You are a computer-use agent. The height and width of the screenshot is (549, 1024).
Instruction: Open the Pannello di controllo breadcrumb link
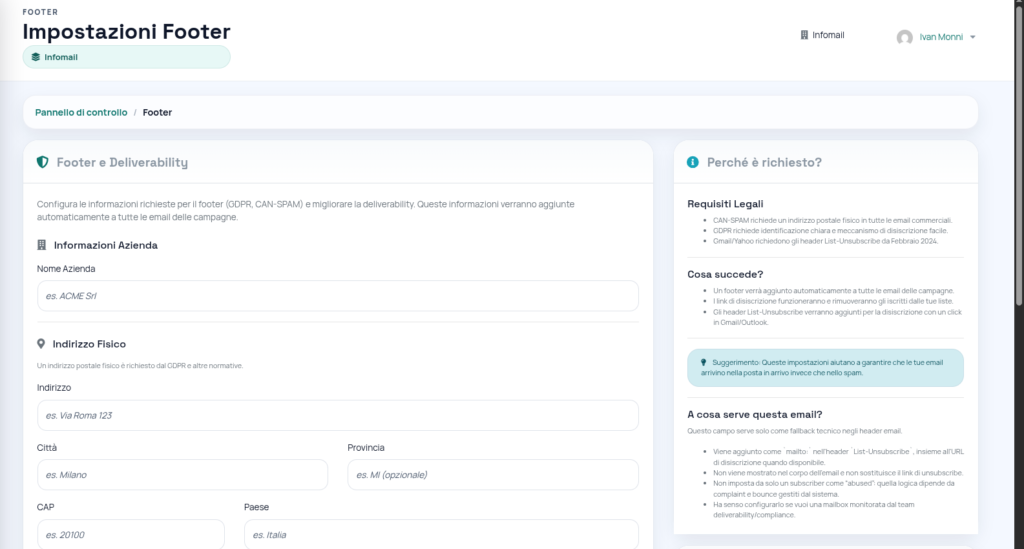81,113
